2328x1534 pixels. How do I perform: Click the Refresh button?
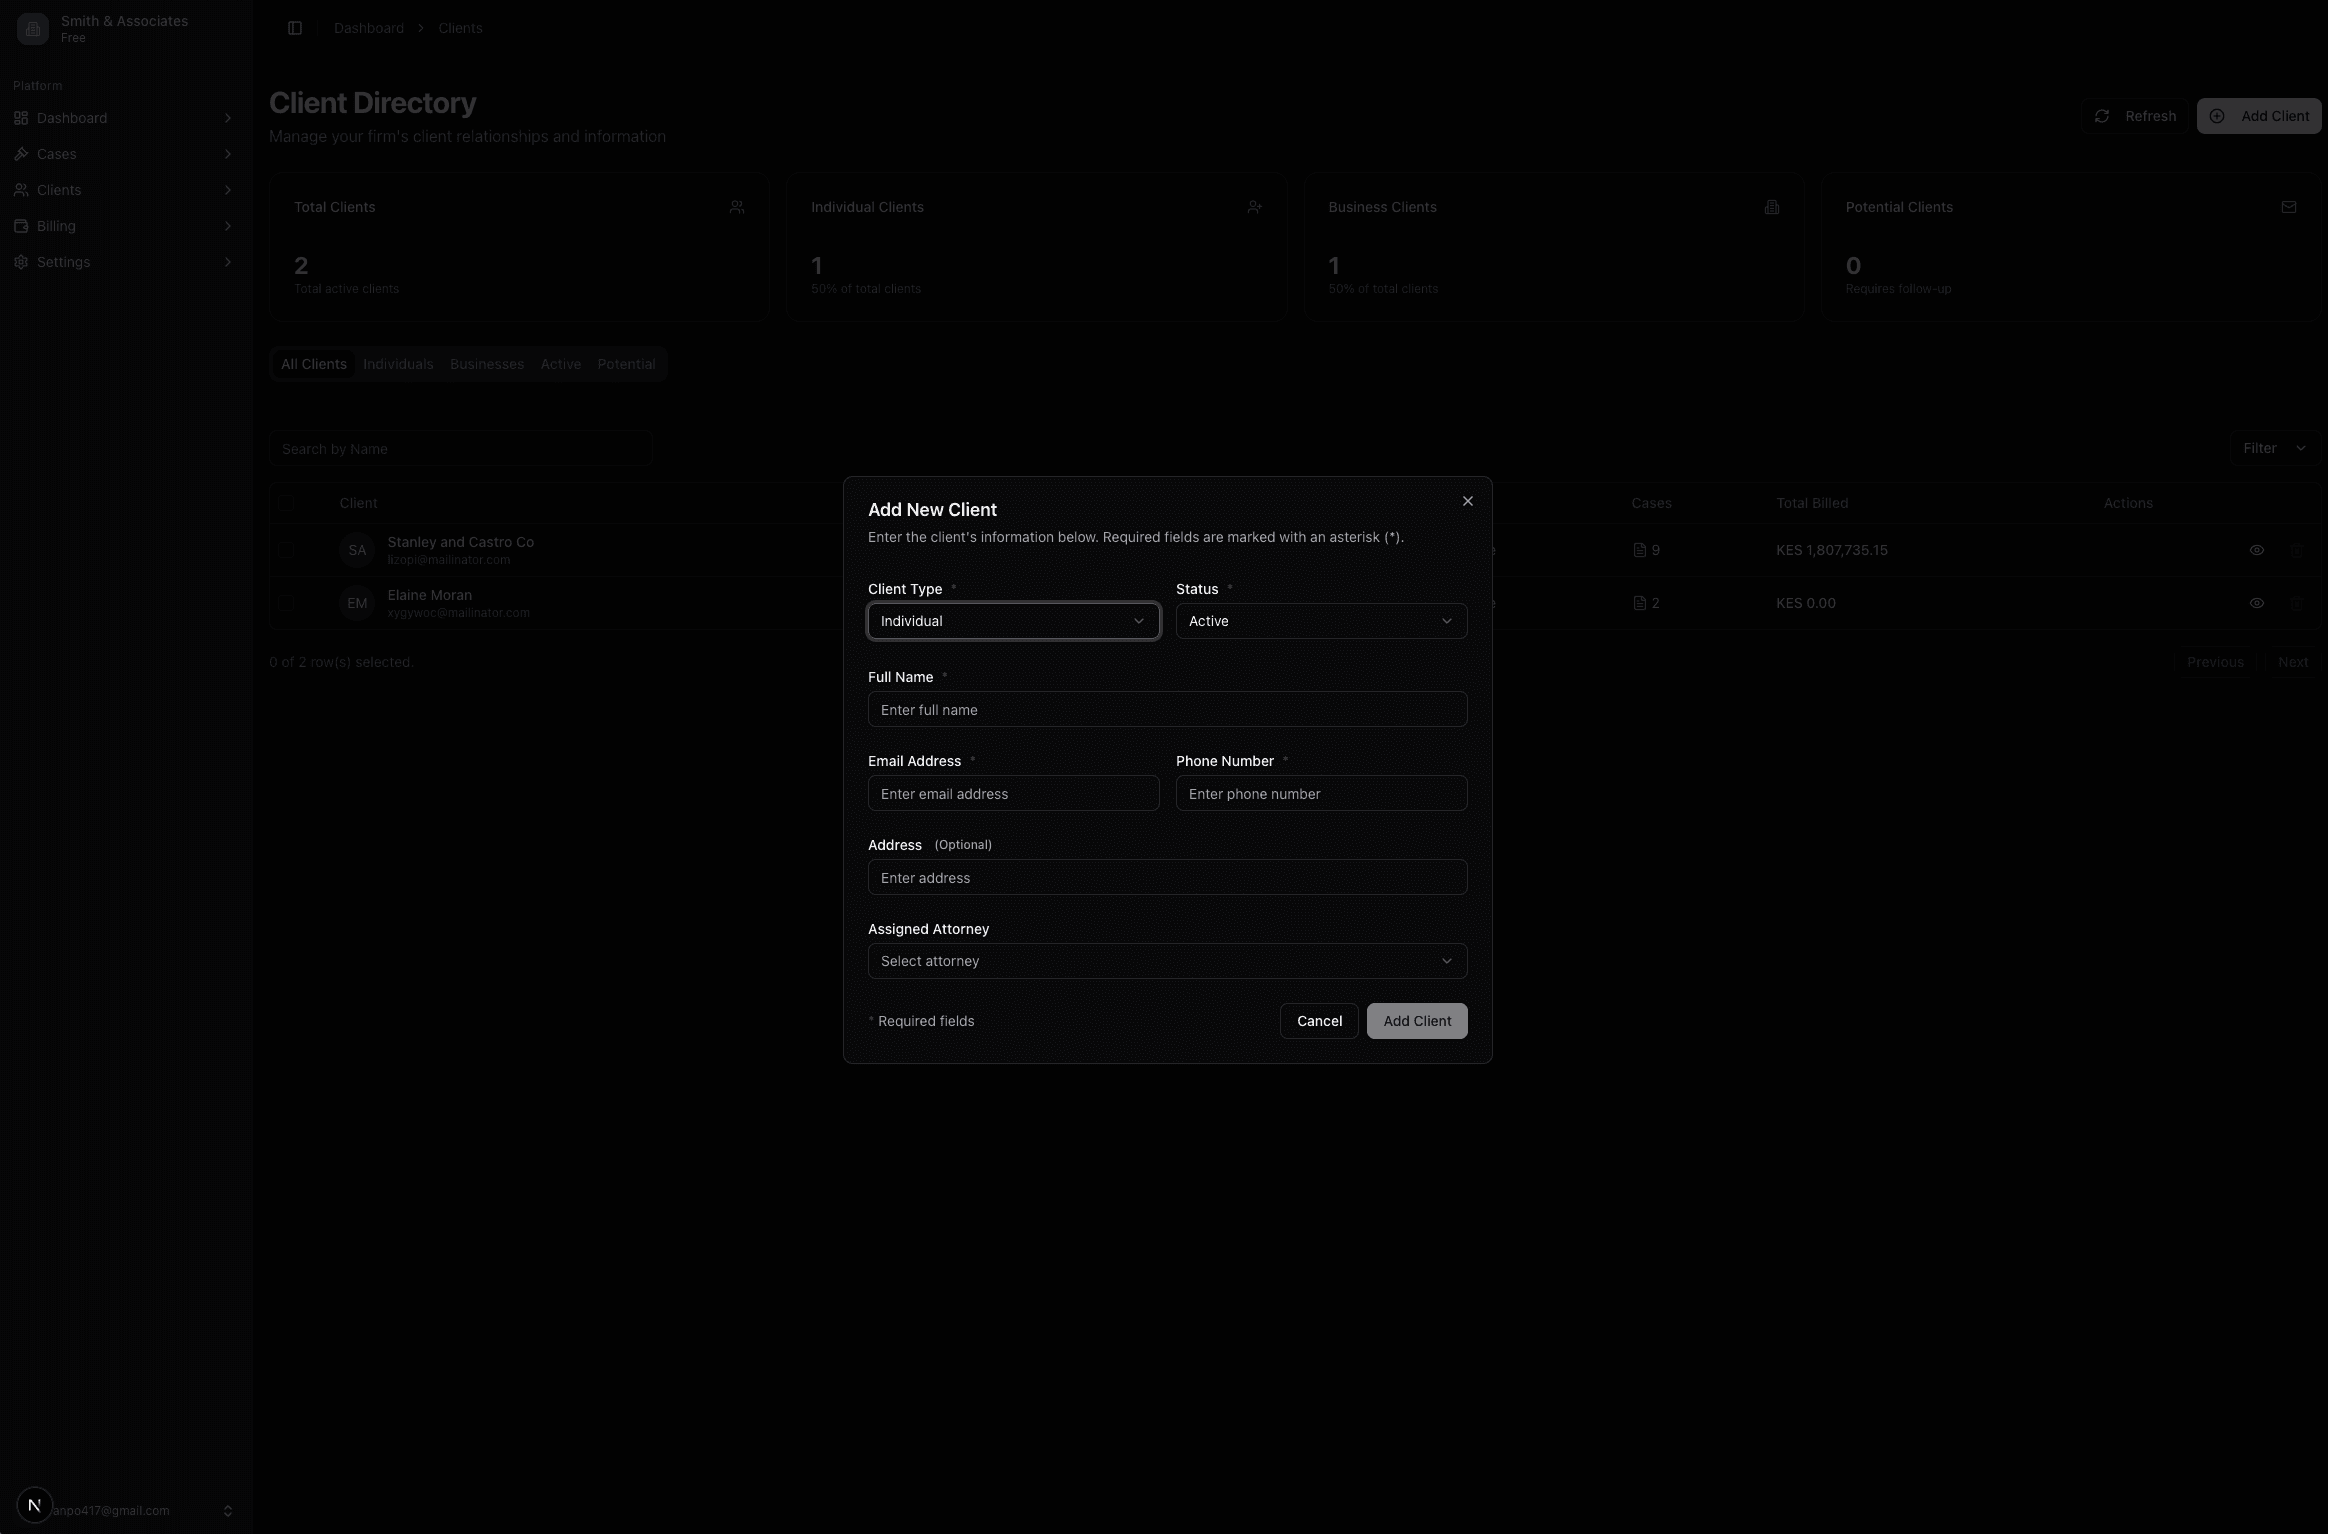pos(2134,116)
